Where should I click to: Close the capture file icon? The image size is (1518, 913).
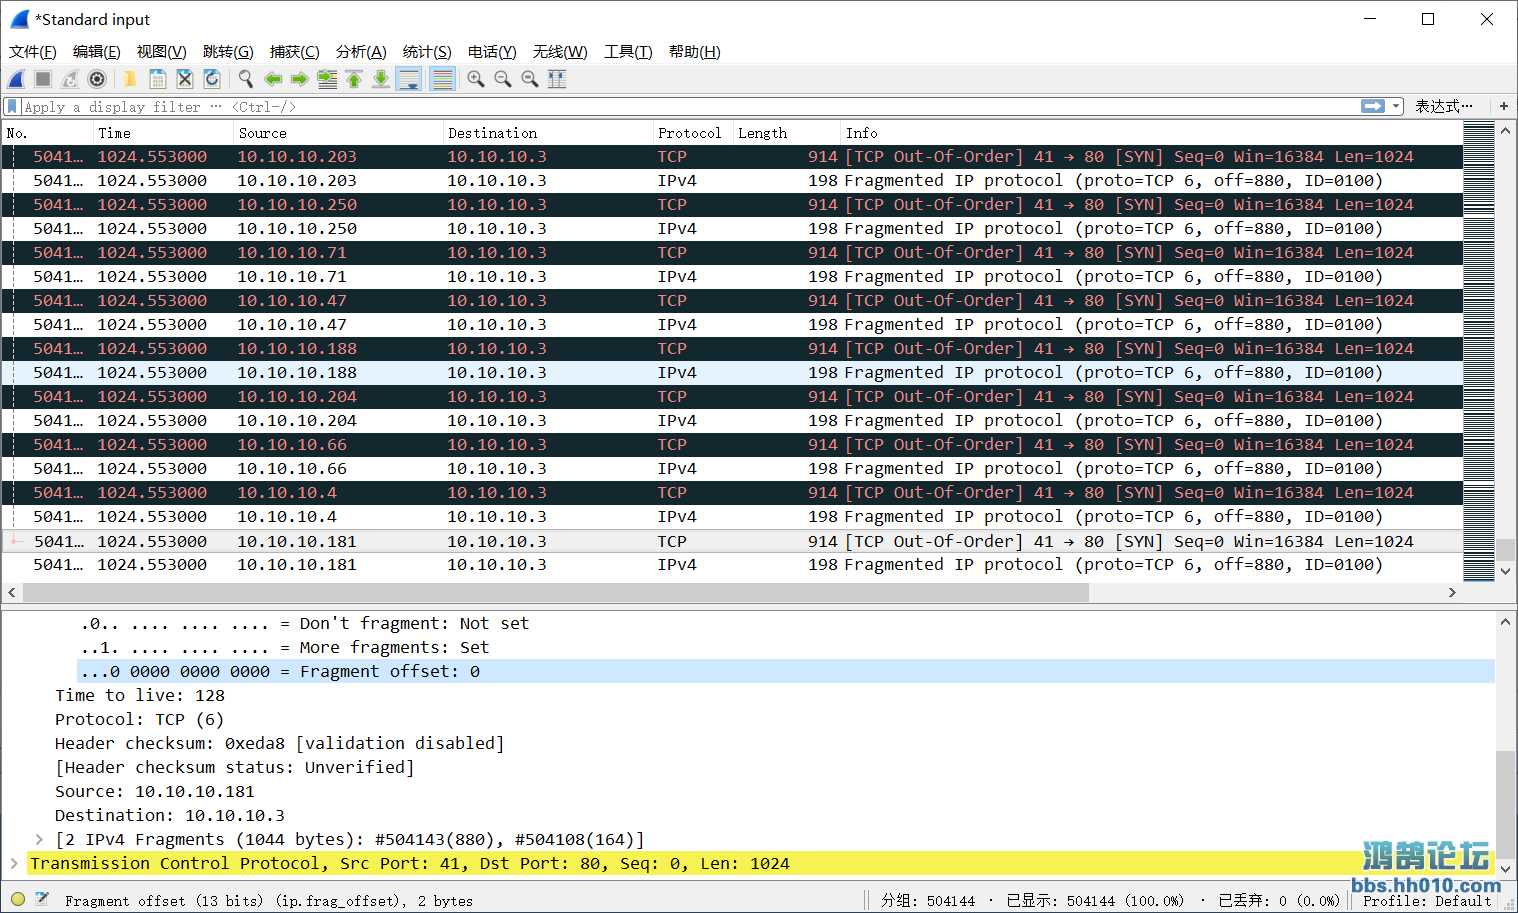pos(184,79)
